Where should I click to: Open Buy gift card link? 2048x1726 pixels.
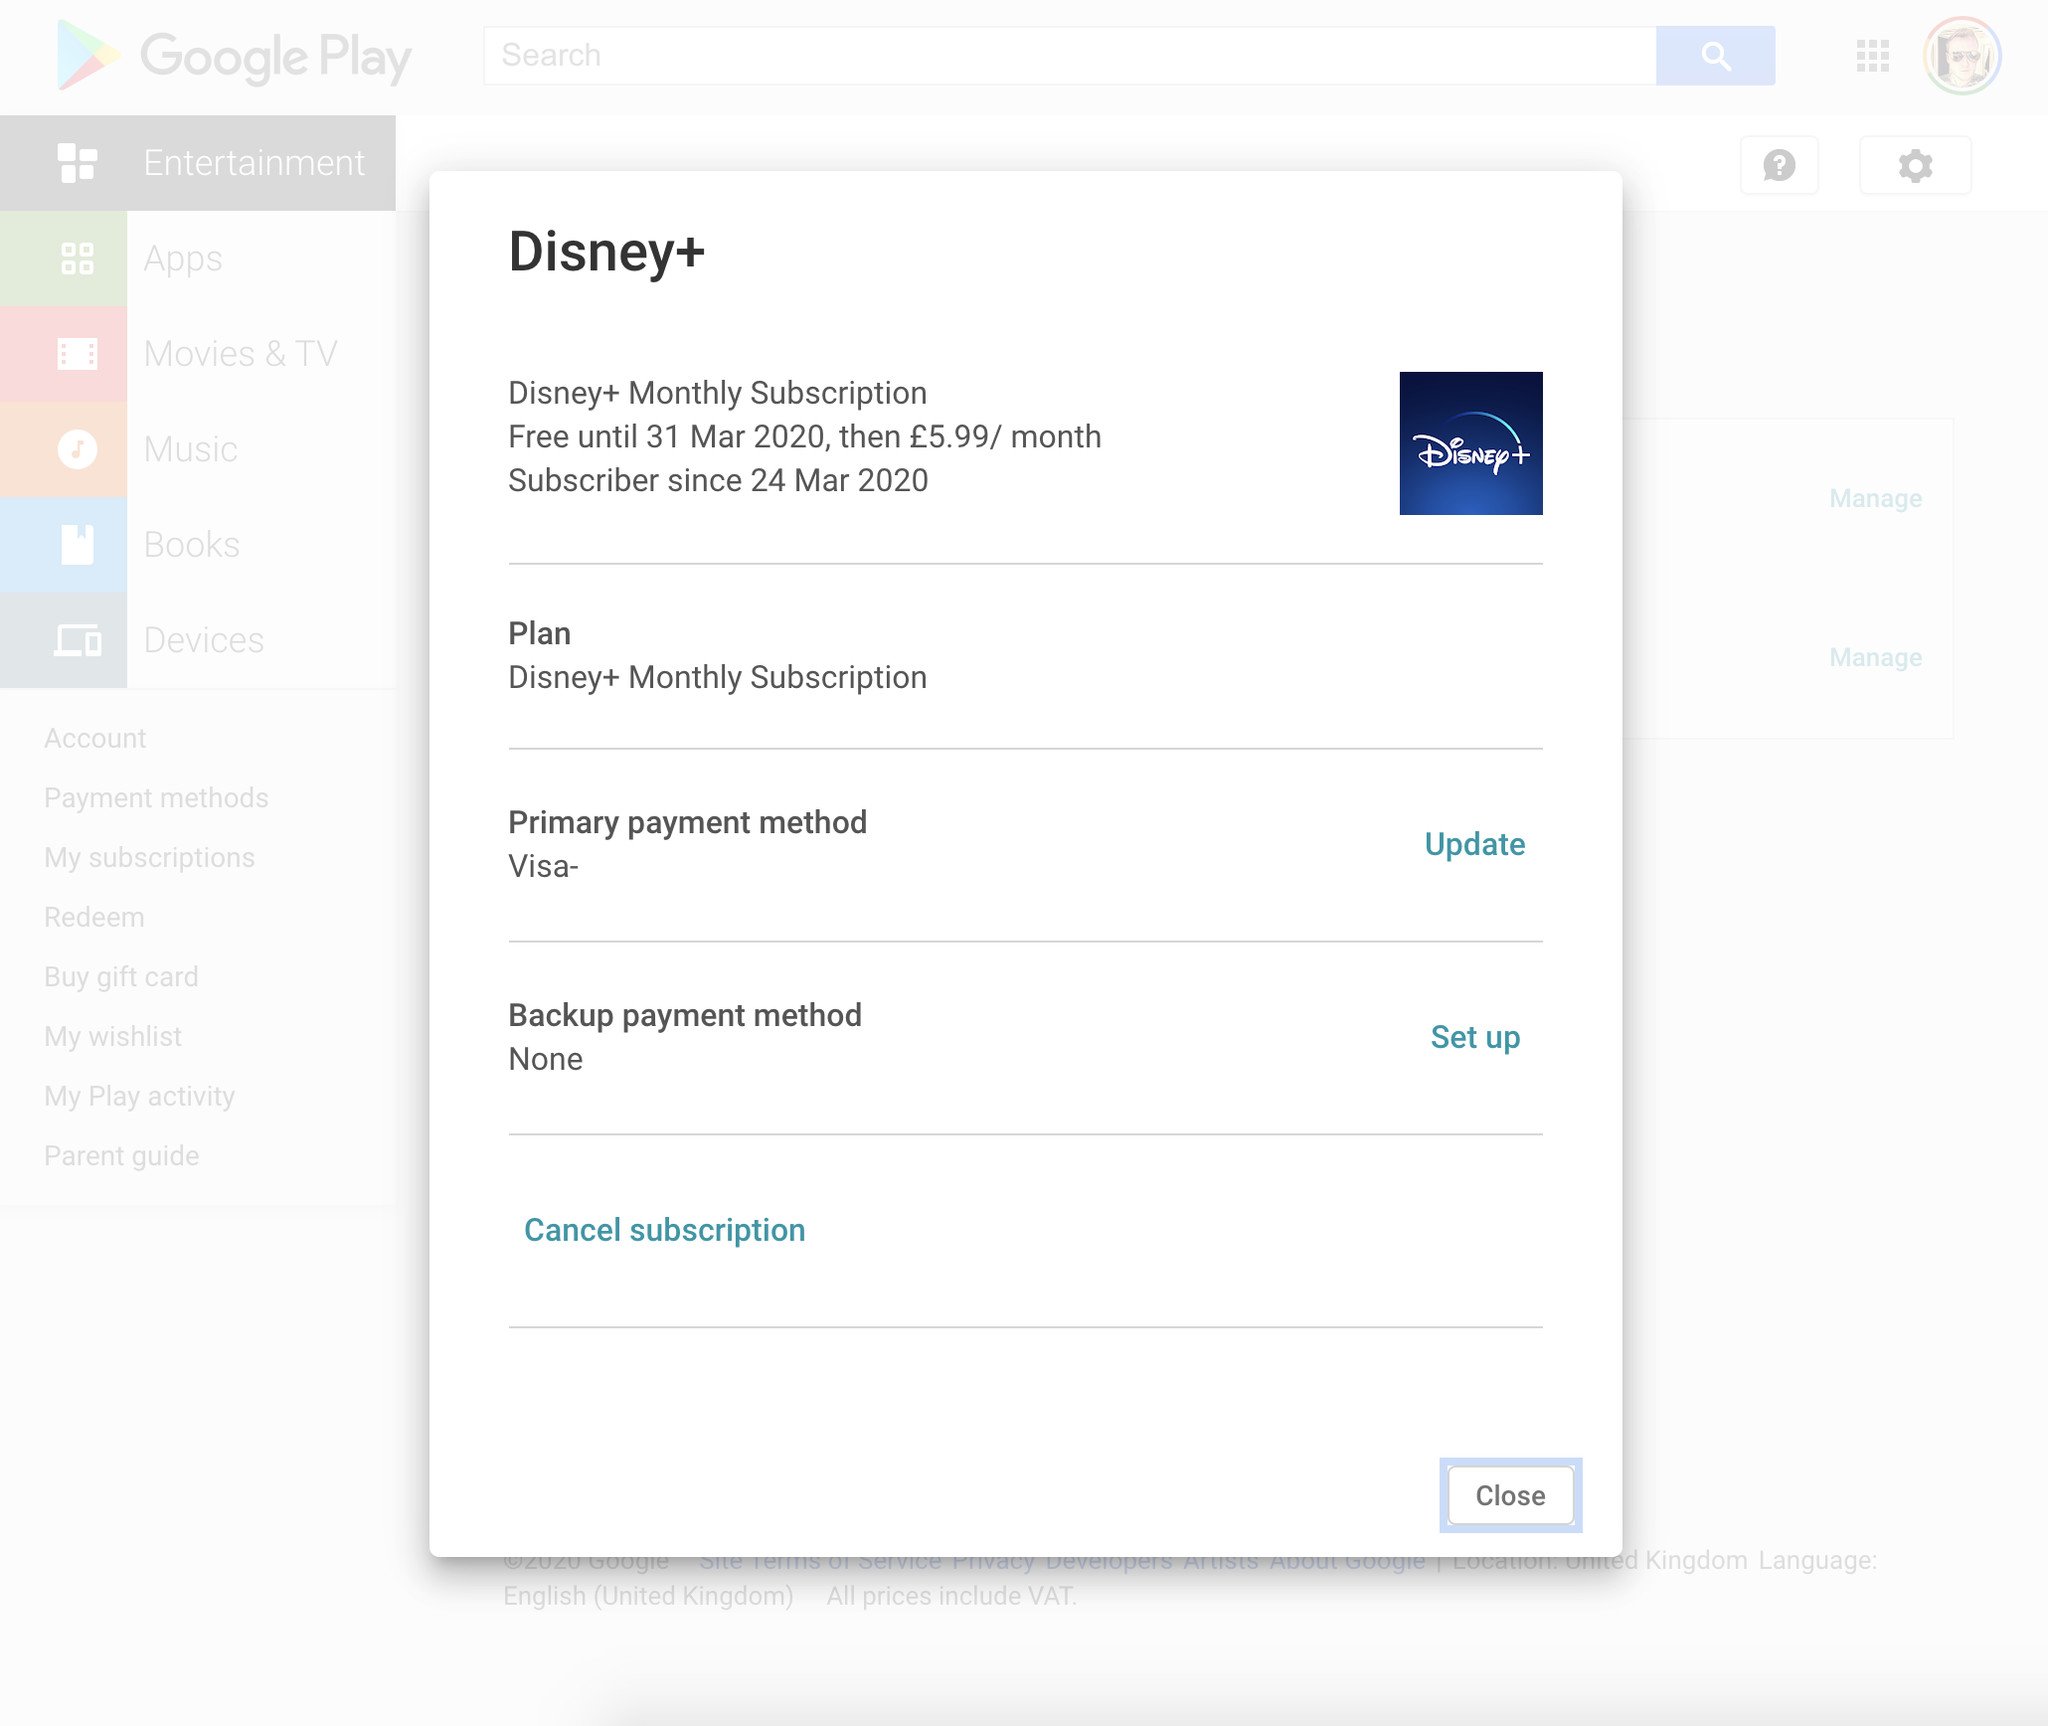pos(121,977)
